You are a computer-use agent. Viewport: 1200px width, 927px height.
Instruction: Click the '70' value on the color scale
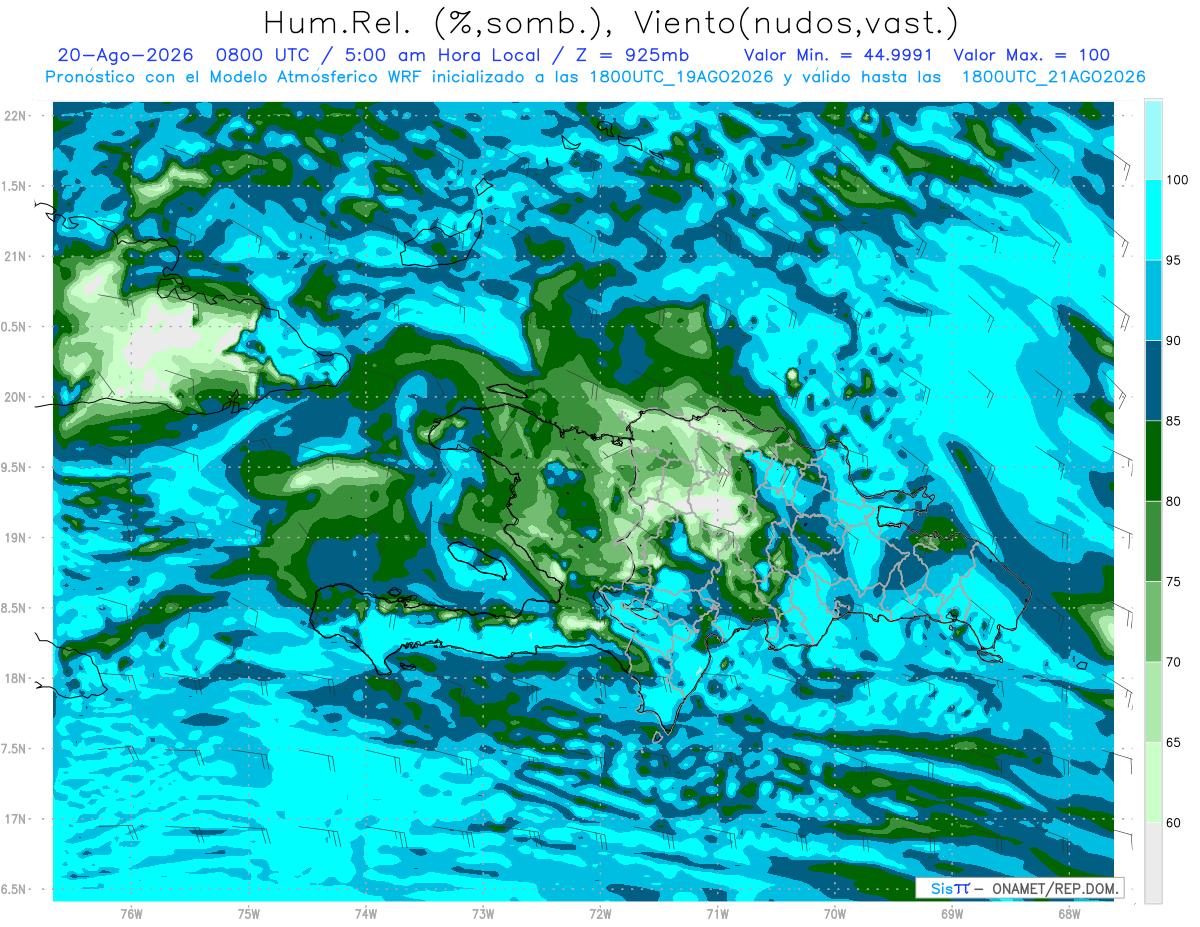coord(1175,662)
